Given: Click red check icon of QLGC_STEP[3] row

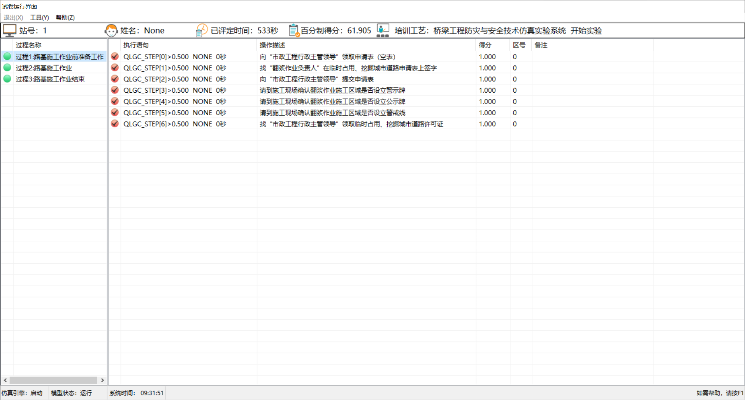Looking at the screenshot, I should 115,90.
